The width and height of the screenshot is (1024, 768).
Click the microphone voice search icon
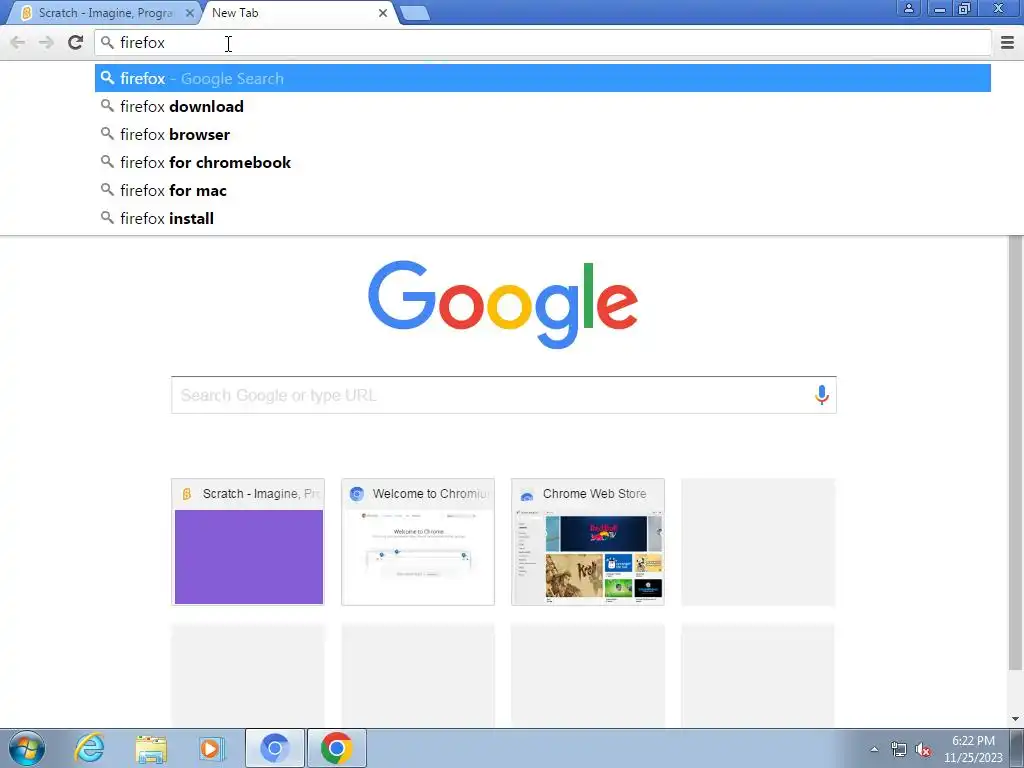[x=822, y=395]
